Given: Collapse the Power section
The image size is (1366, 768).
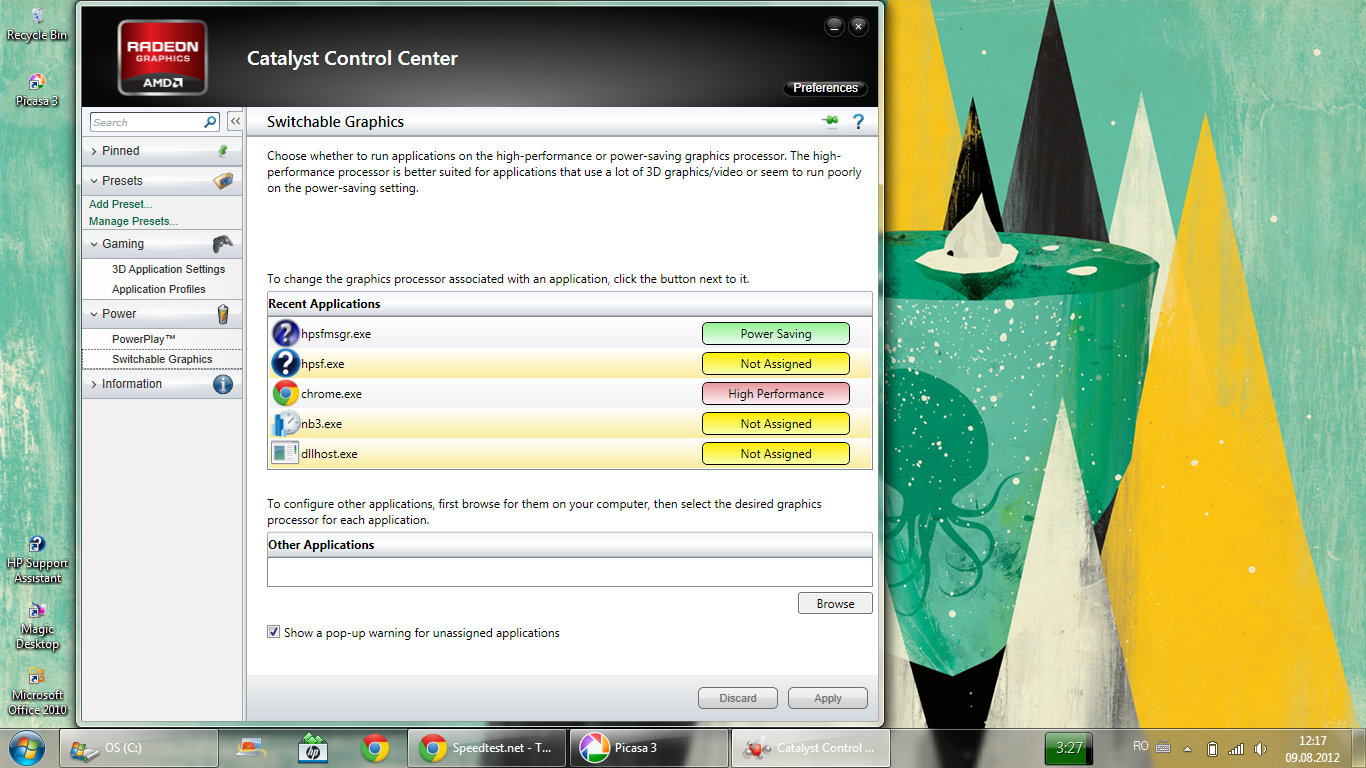Looking at the screenshot, I should (x=162, y=314).
